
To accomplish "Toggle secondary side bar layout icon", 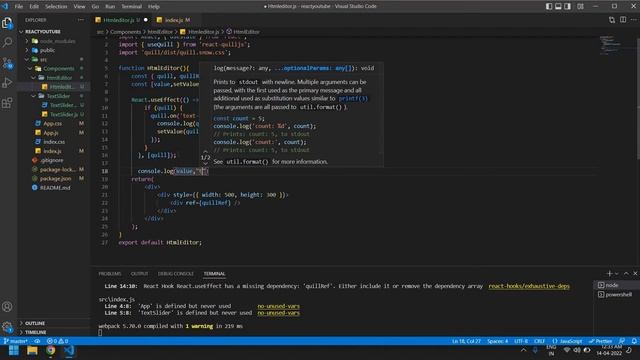I will 567,6.
